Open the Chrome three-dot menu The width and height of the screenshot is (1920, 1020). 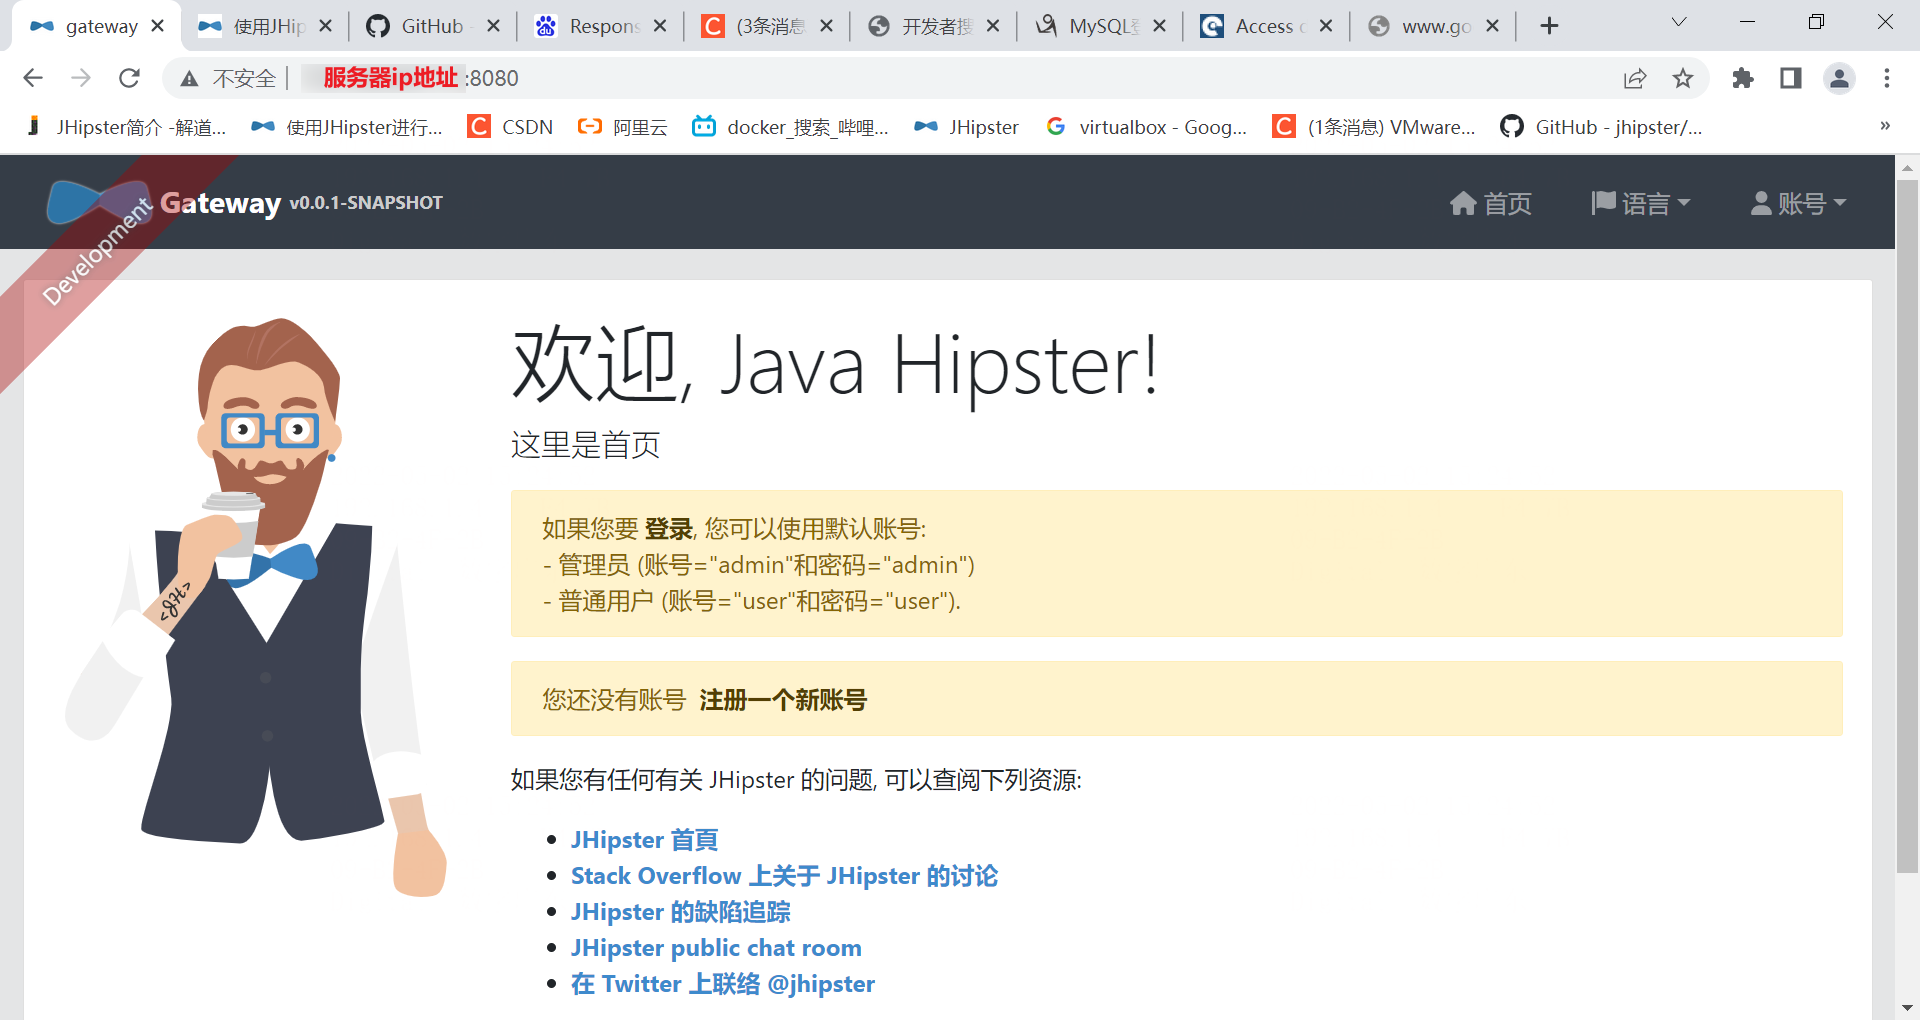point(1887,78)
